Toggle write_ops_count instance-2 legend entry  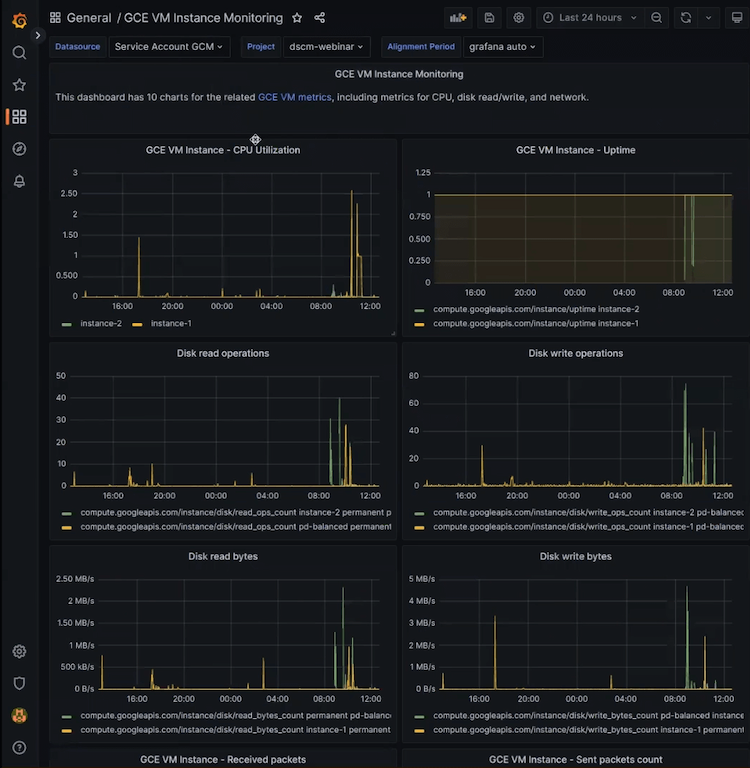588,512
